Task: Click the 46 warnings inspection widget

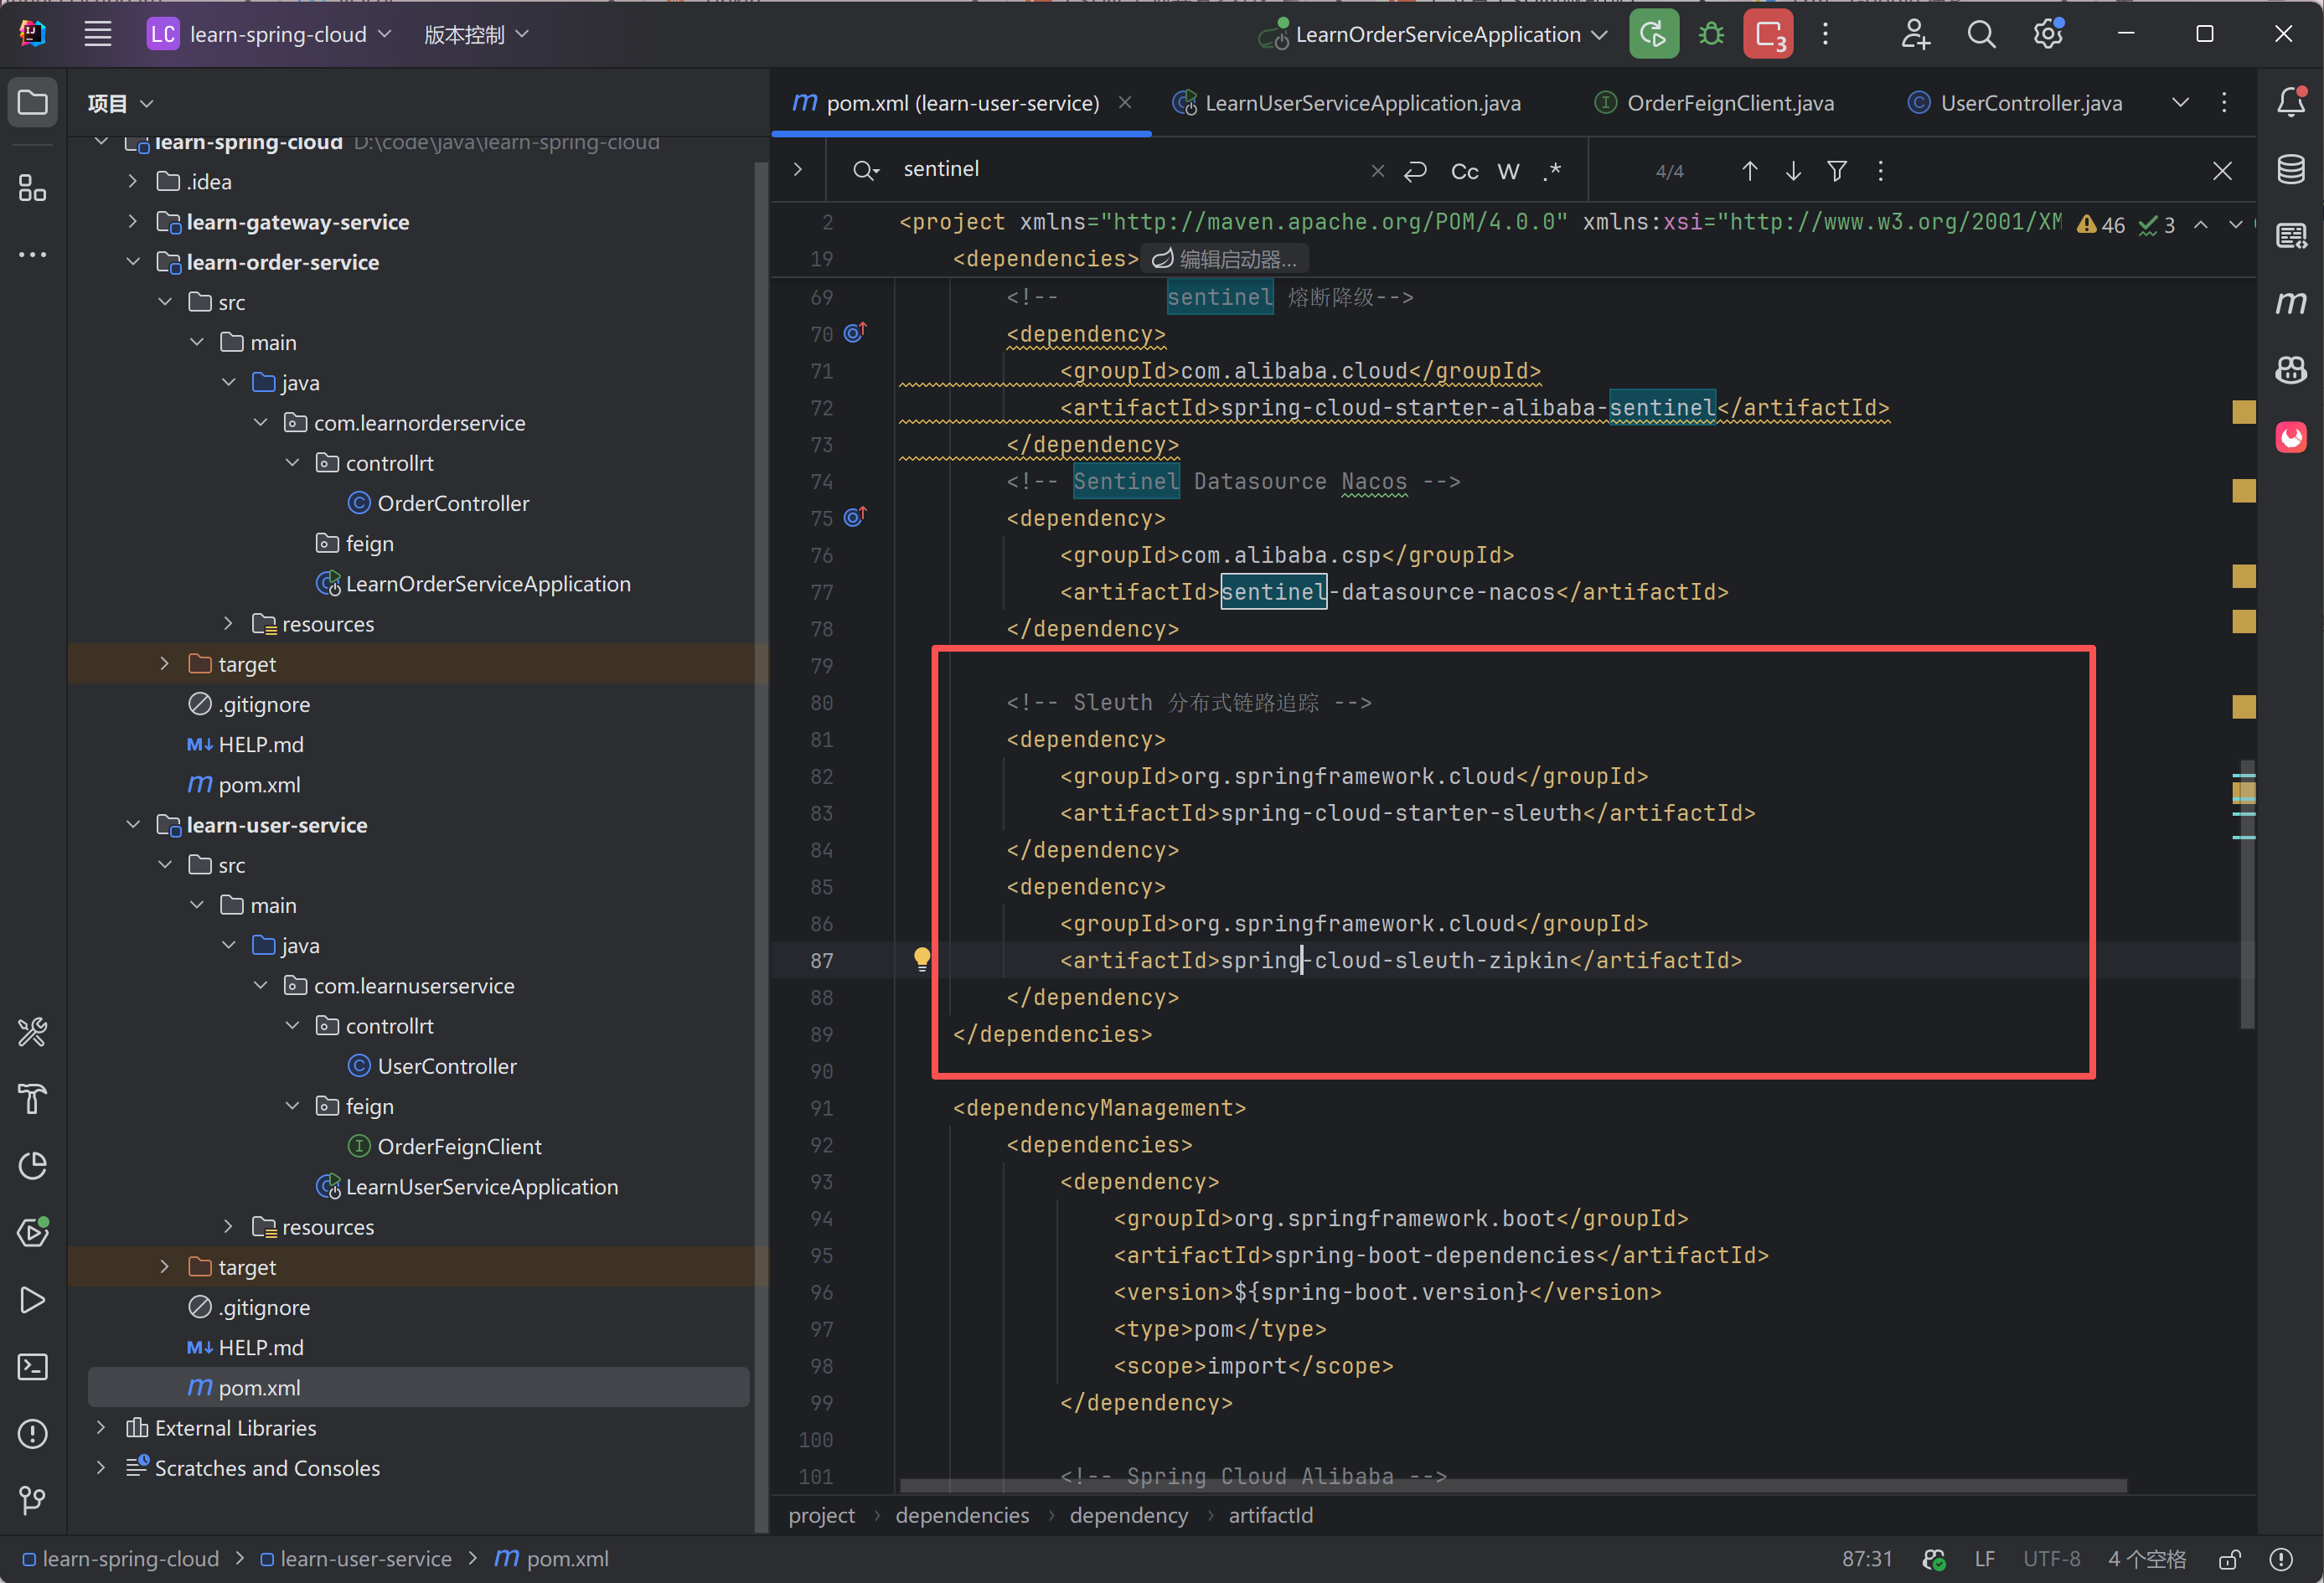Action: pyautogui.click(x=2100, y=224)
